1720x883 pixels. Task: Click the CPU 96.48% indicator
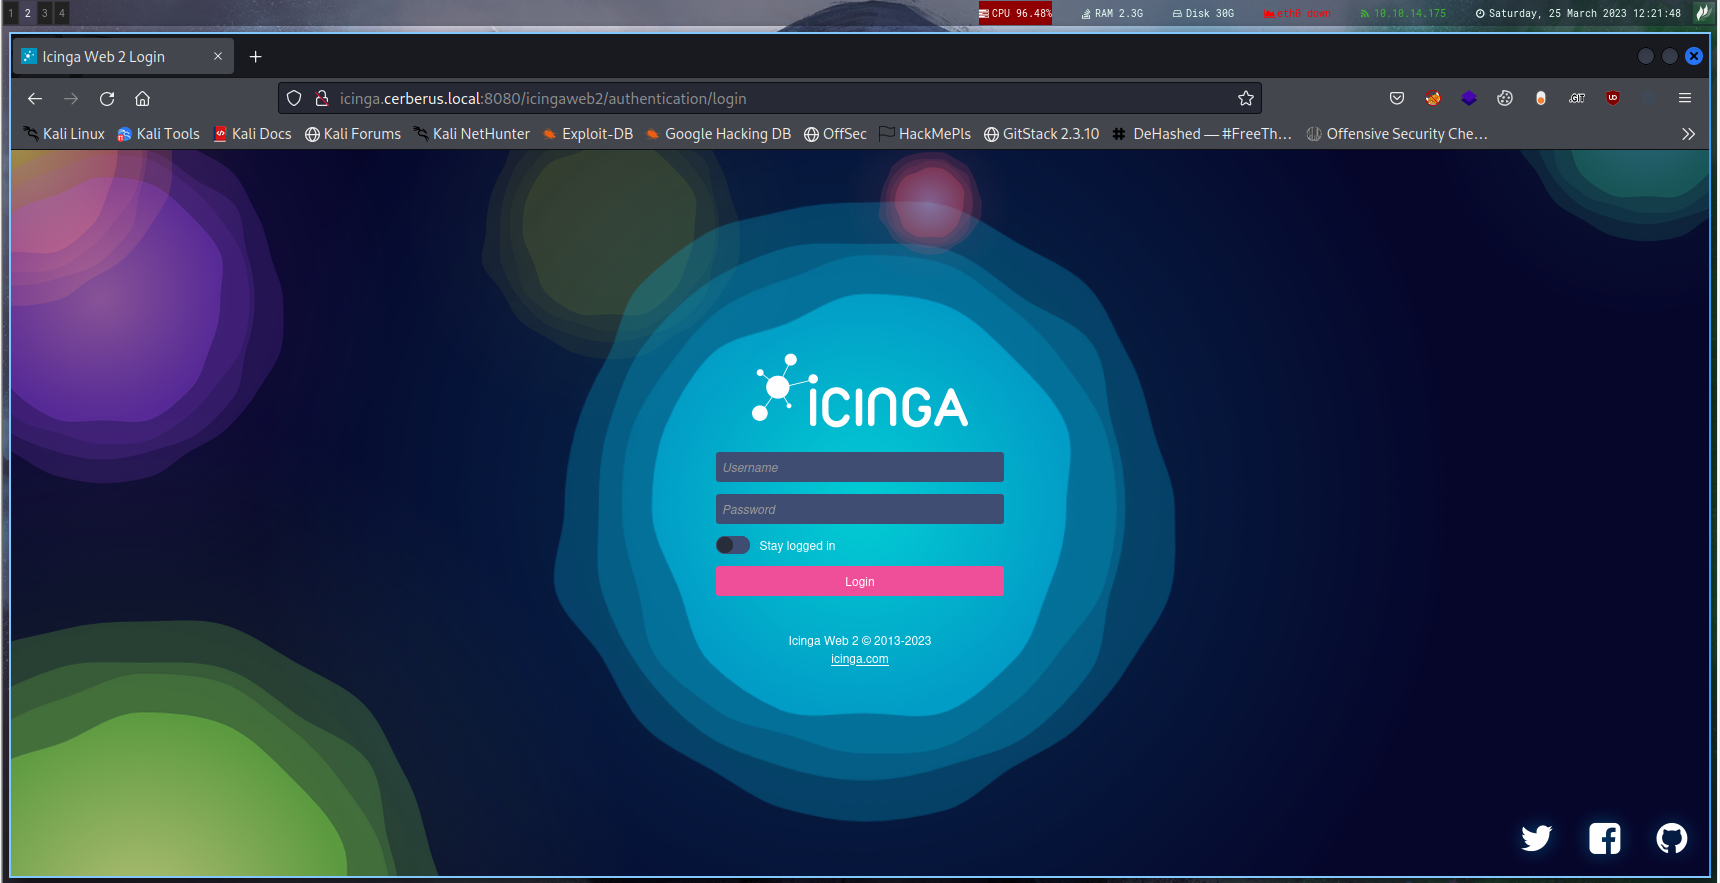click(1015, 13)
